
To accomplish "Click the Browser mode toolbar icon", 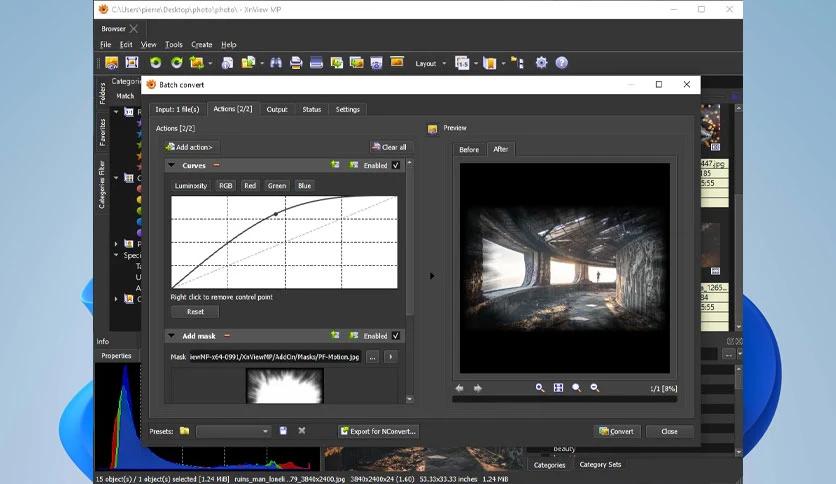I will [111, 63].
